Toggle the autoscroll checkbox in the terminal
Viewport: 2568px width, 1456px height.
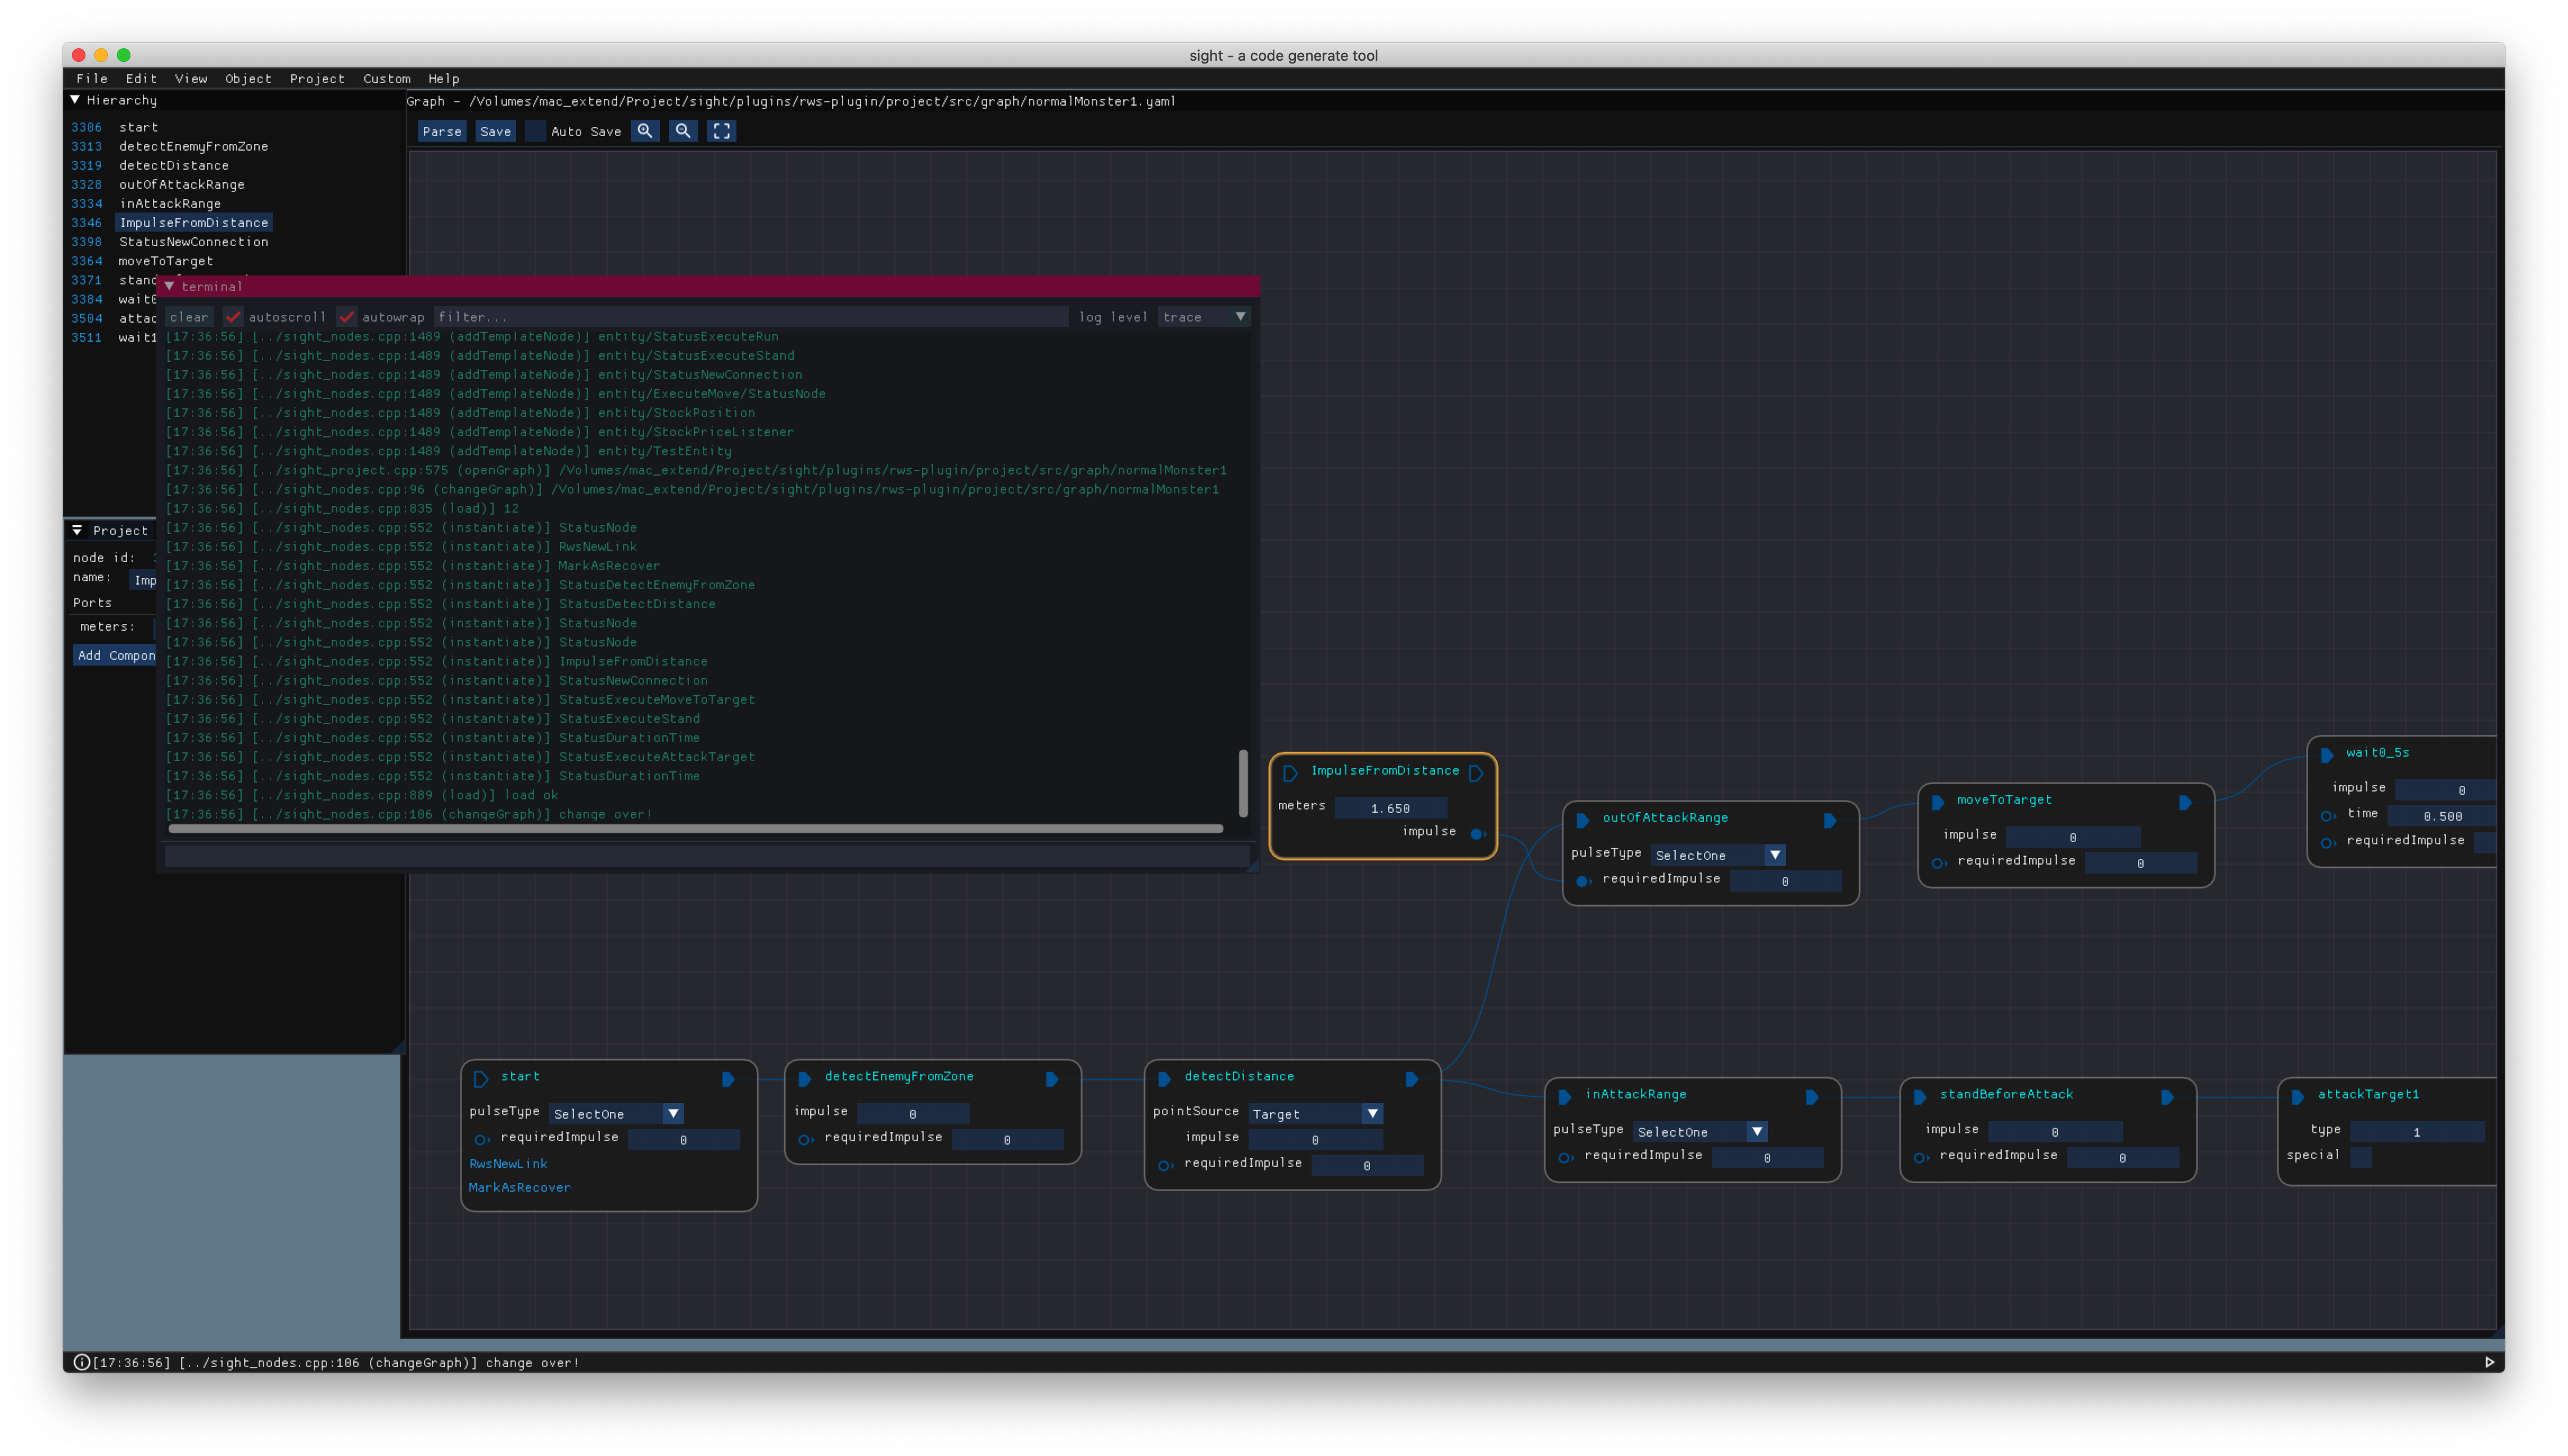coord(233,317)
